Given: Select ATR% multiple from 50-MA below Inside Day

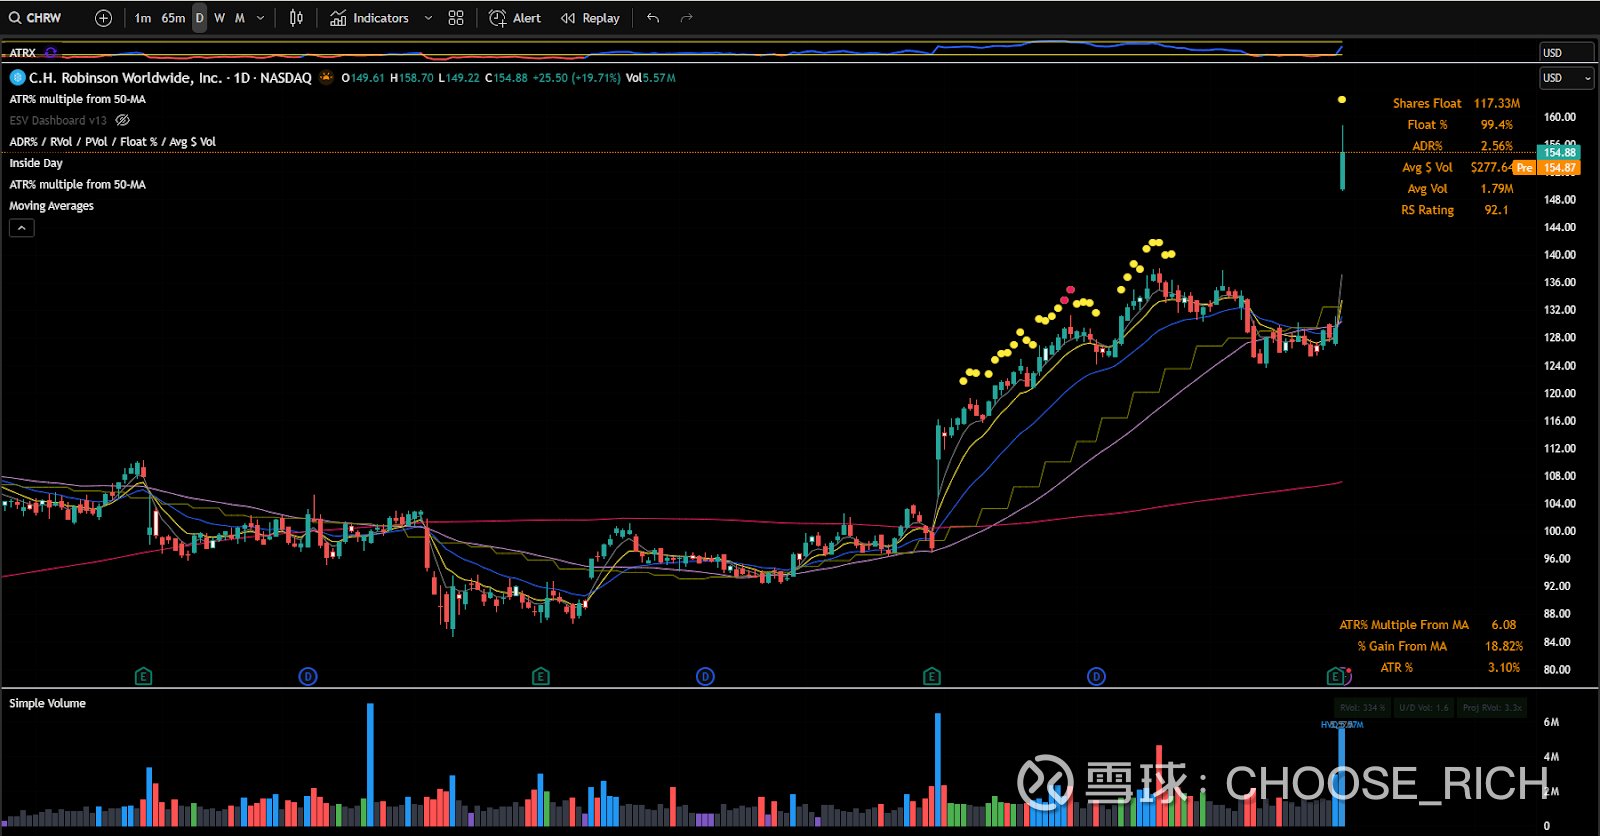Looking at the screenshot, I should click(x=78, y=184).
